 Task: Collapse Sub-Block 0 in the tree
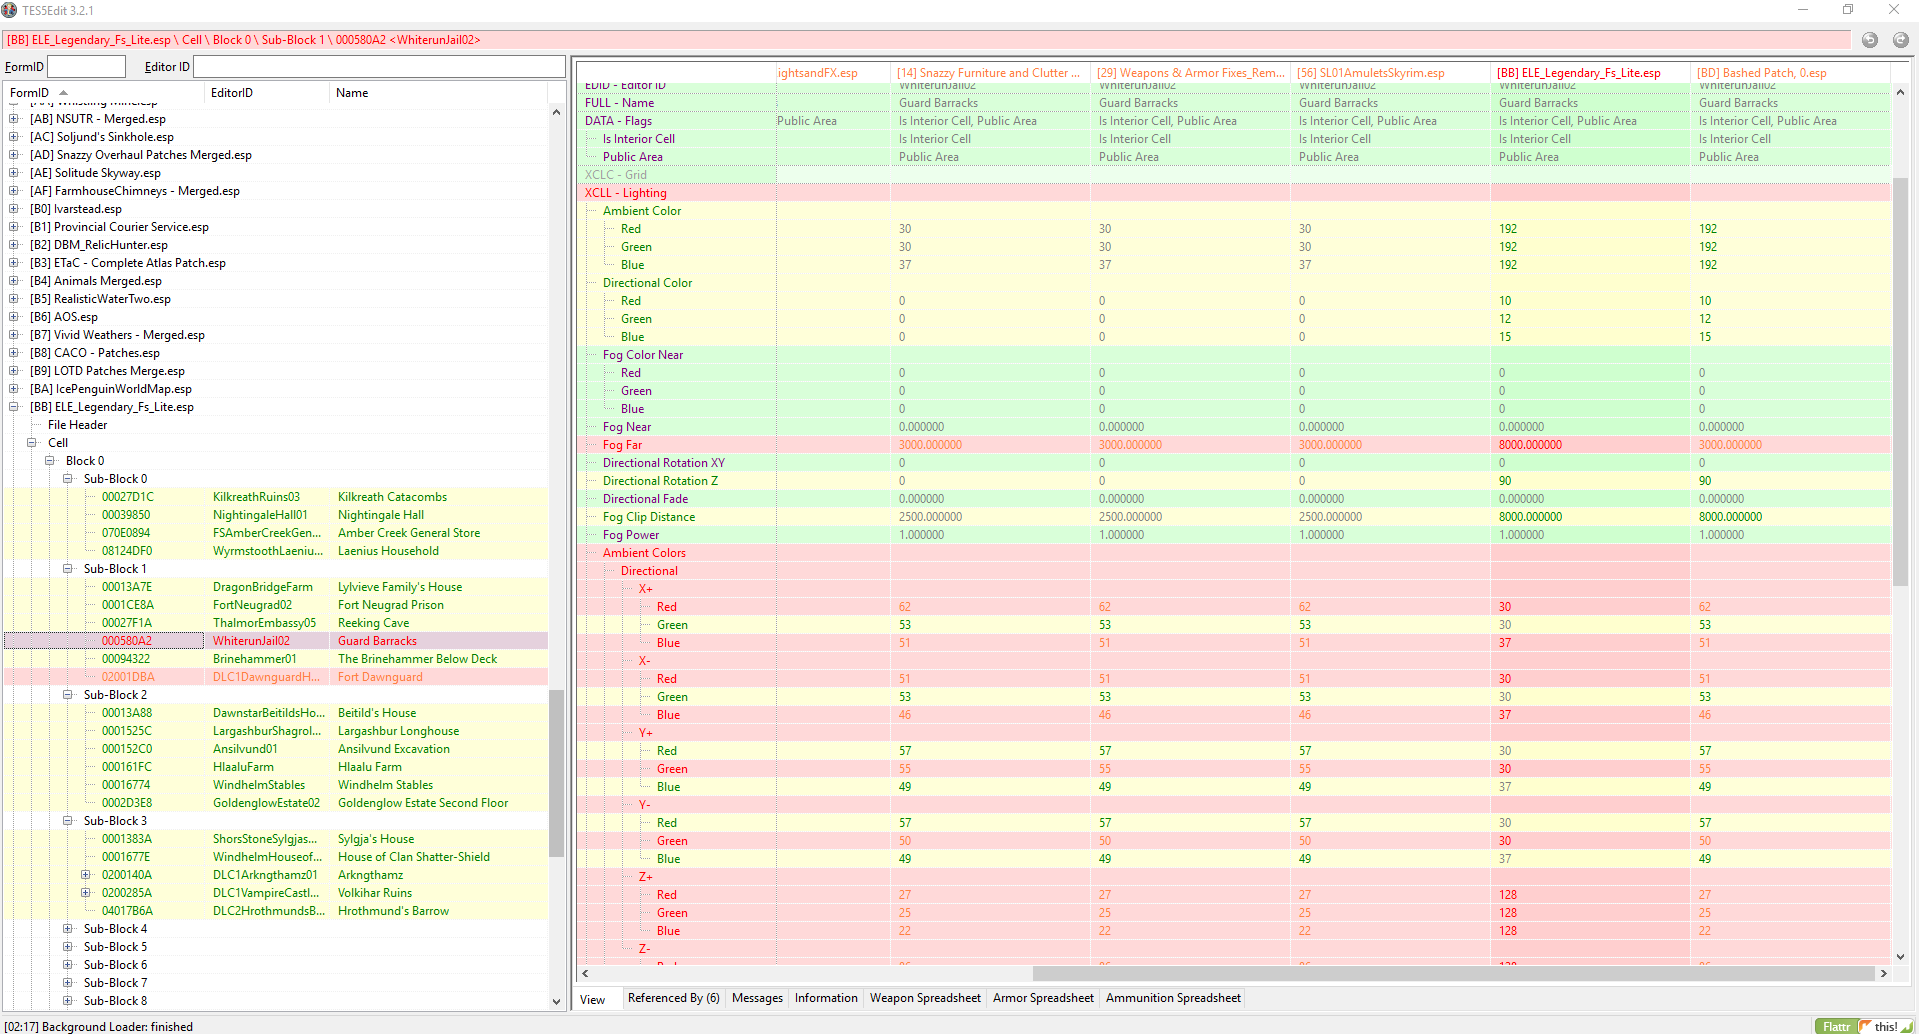[x=68, y=479]
